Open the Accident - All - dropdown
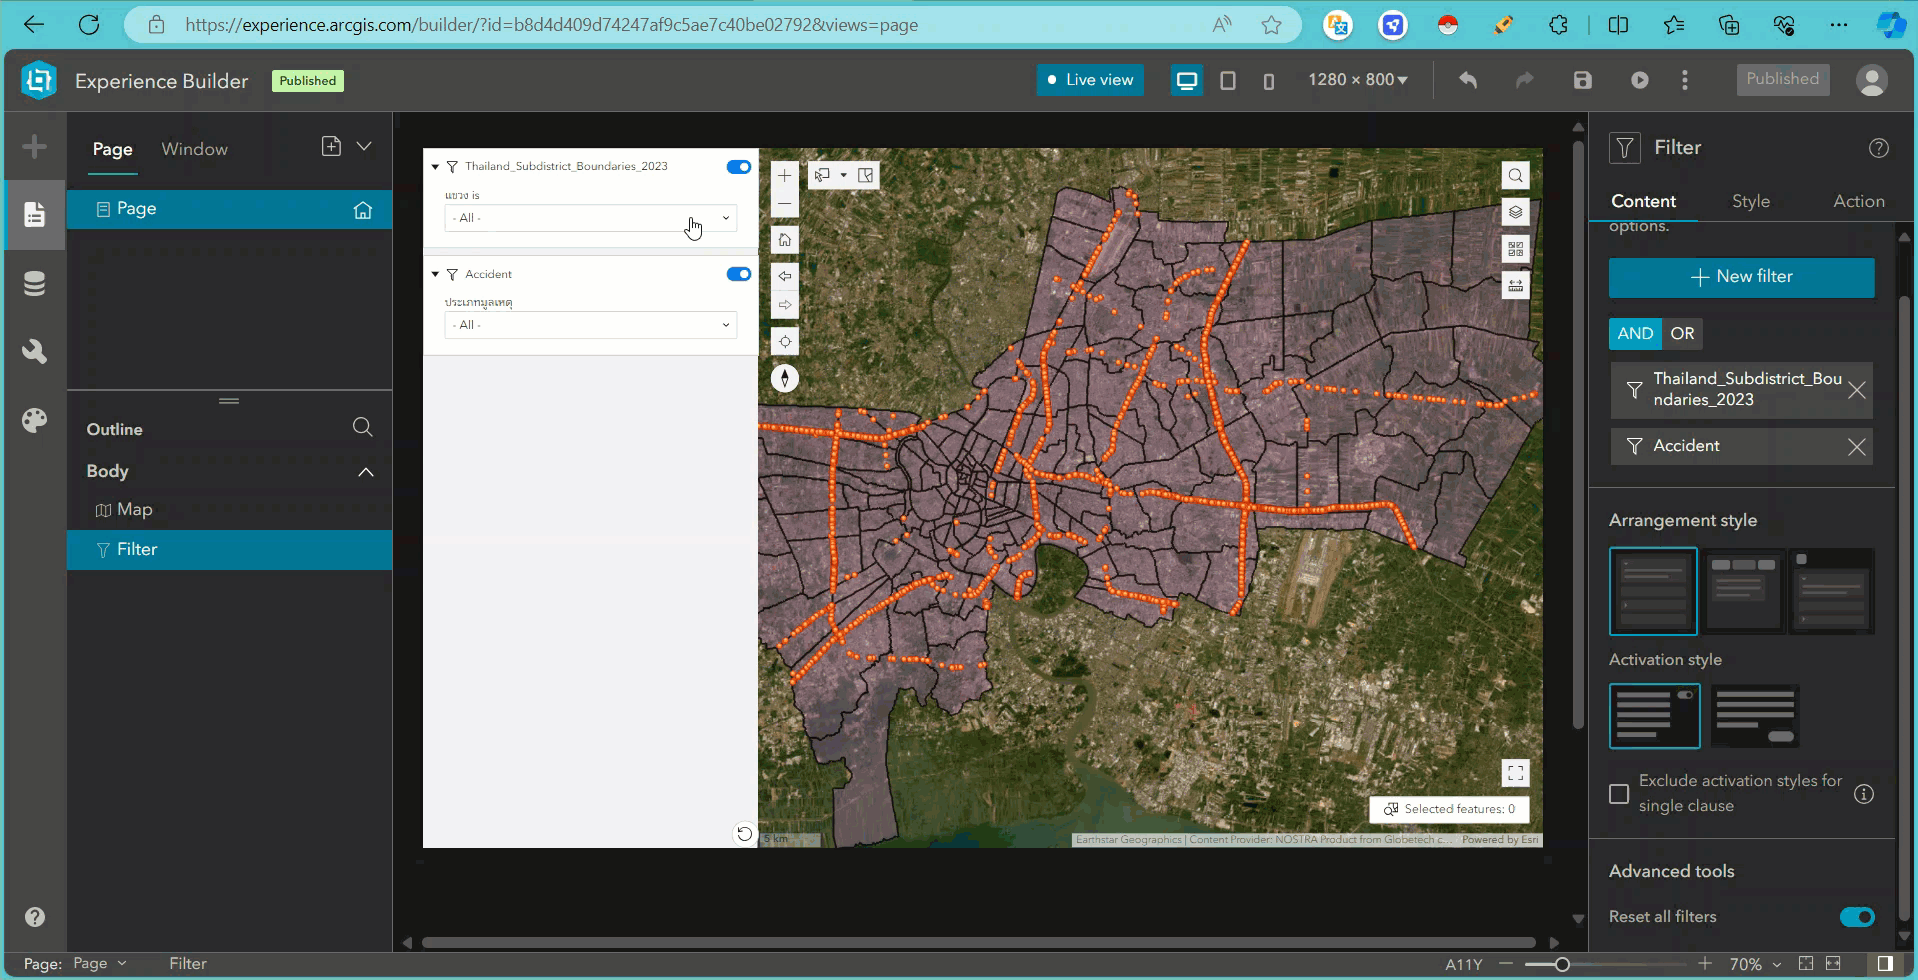This screenshot has height=980, width=1918. pos(590,325)
